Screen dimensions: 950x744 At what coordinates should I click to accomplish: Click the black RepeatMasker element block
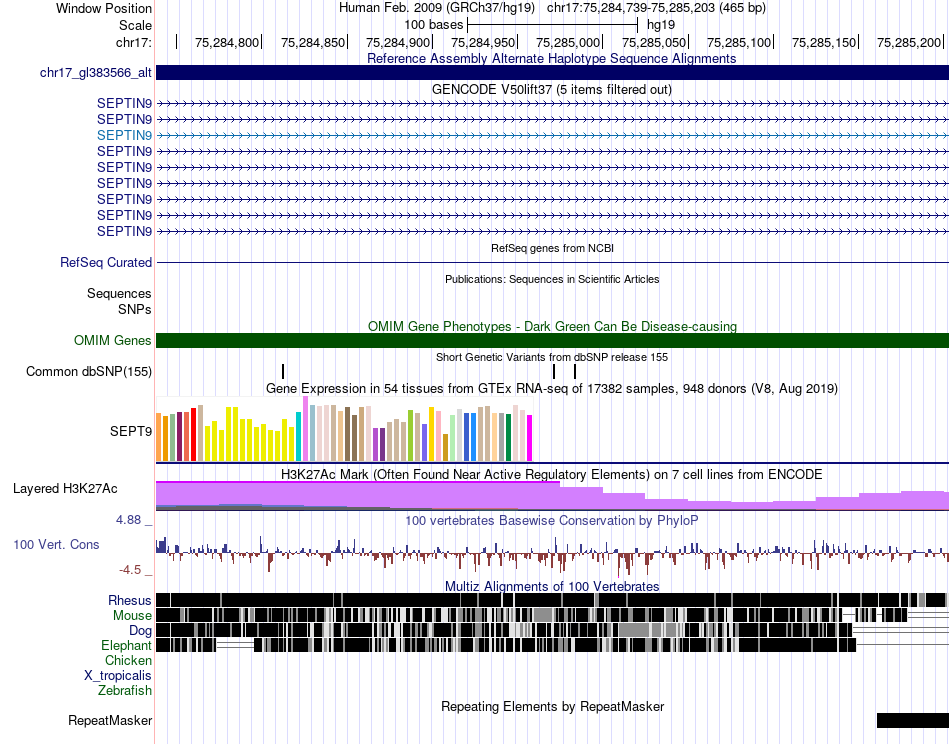tap(912, 720)
